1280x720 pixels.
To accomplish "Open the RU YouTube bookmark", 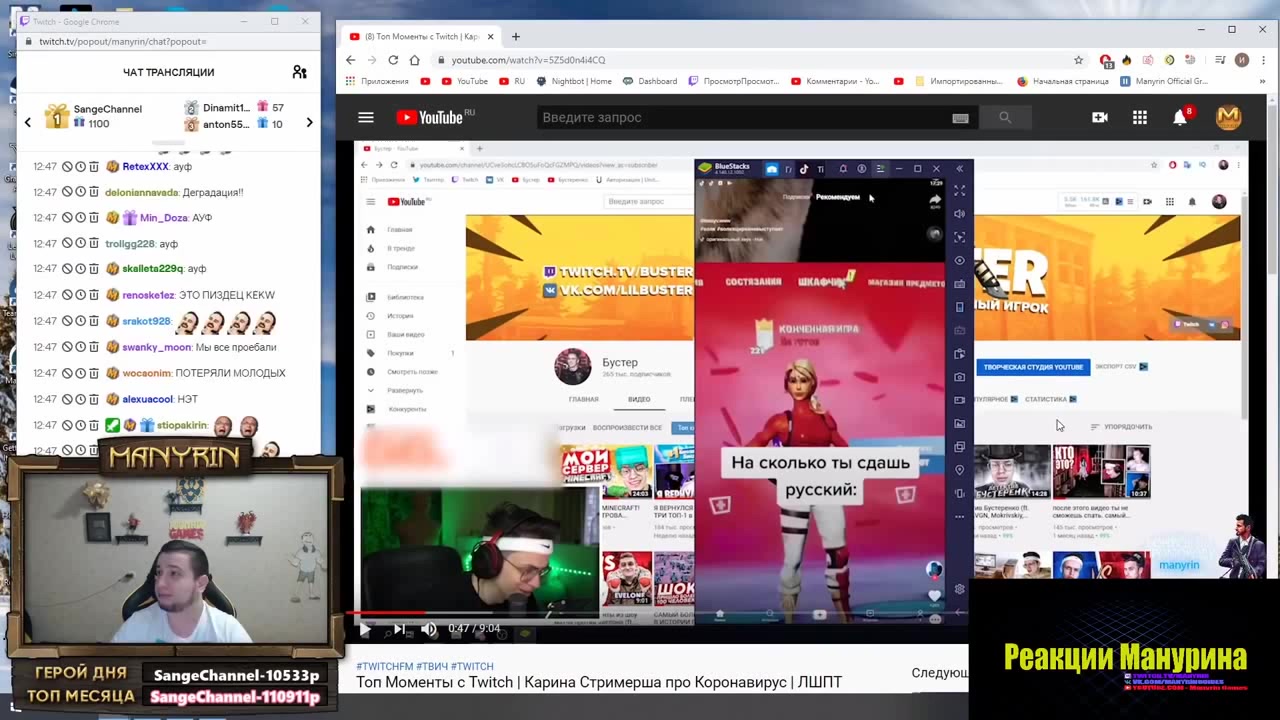I will (512, 81).
